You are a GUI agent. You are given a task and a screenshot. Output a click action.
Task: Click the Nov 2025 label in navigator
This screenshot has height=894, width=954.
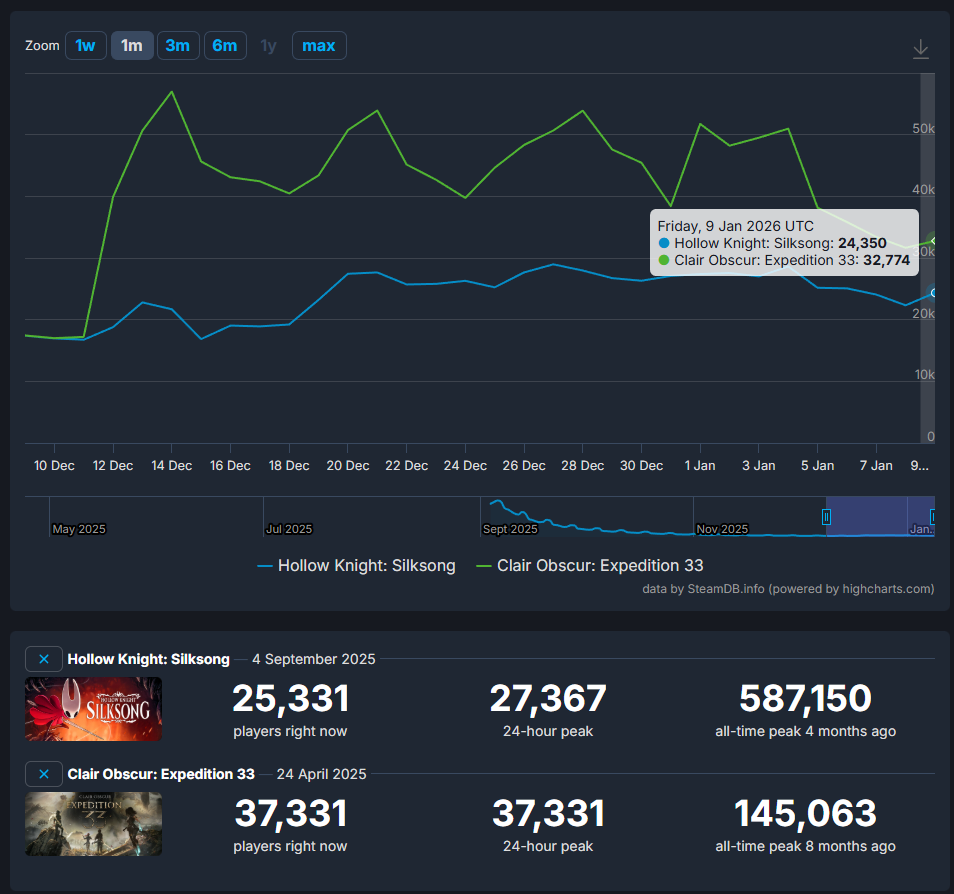(722, 529)
